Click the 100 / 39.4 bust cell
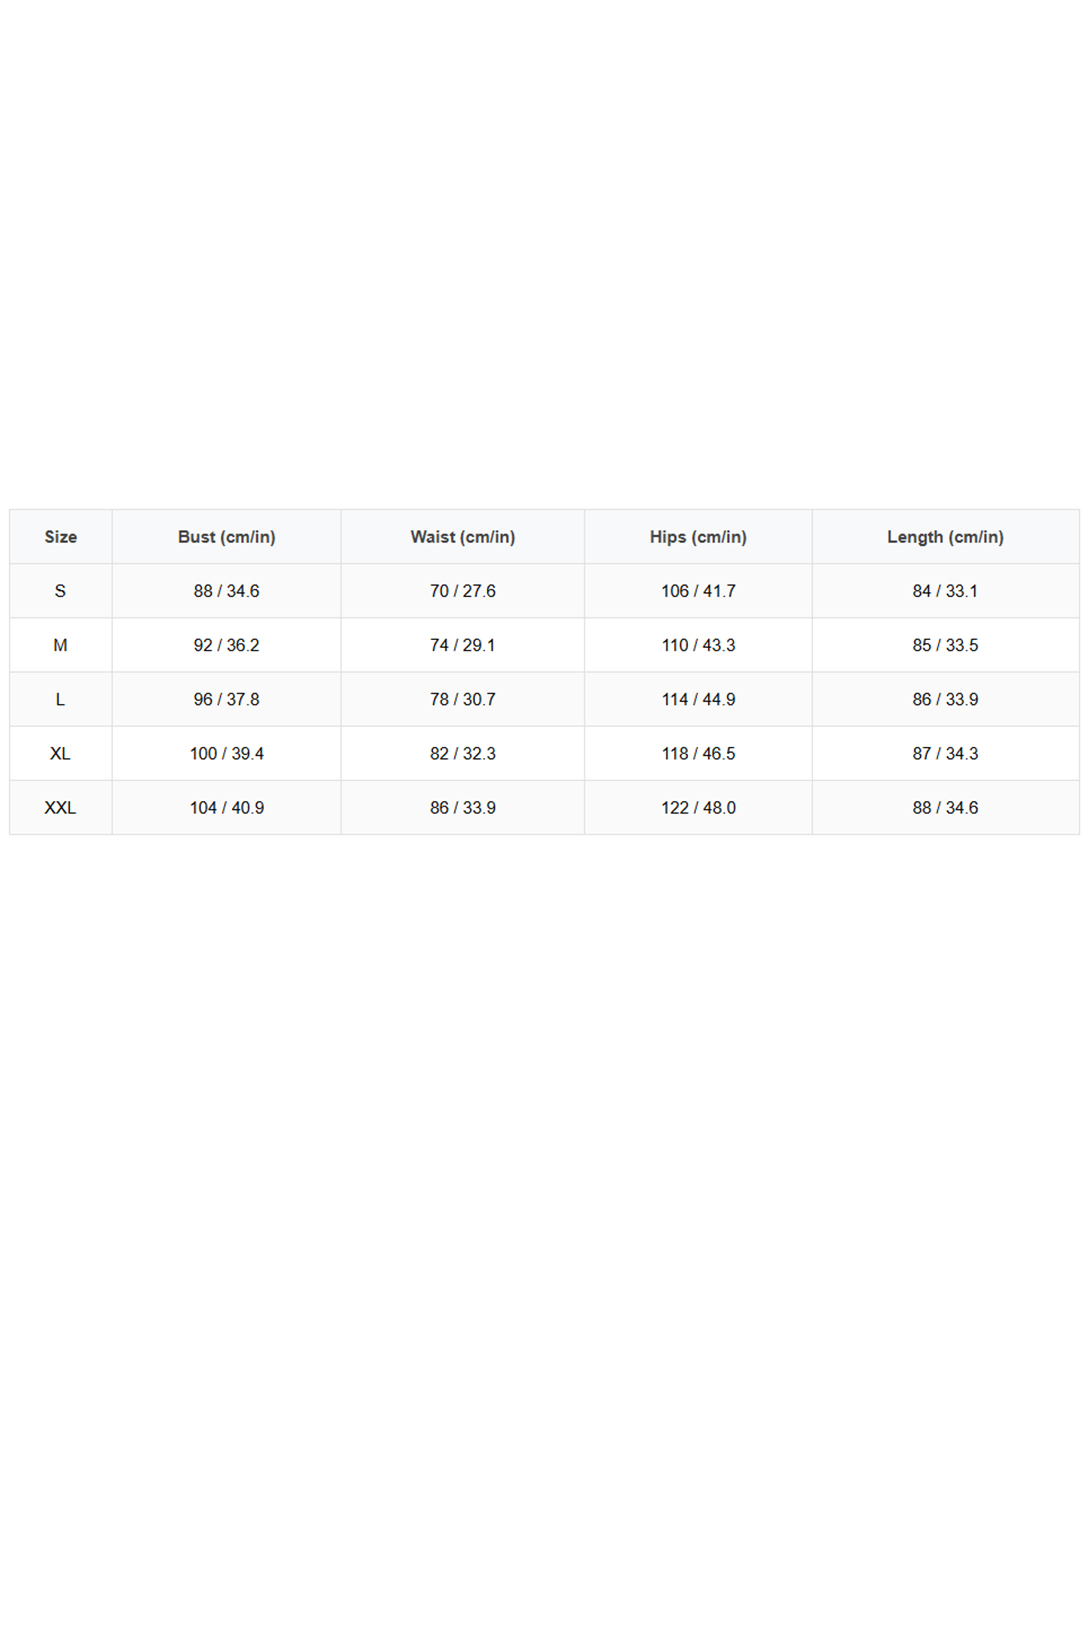Viewport: 1088px width, 1632px height. click(227, 753)
